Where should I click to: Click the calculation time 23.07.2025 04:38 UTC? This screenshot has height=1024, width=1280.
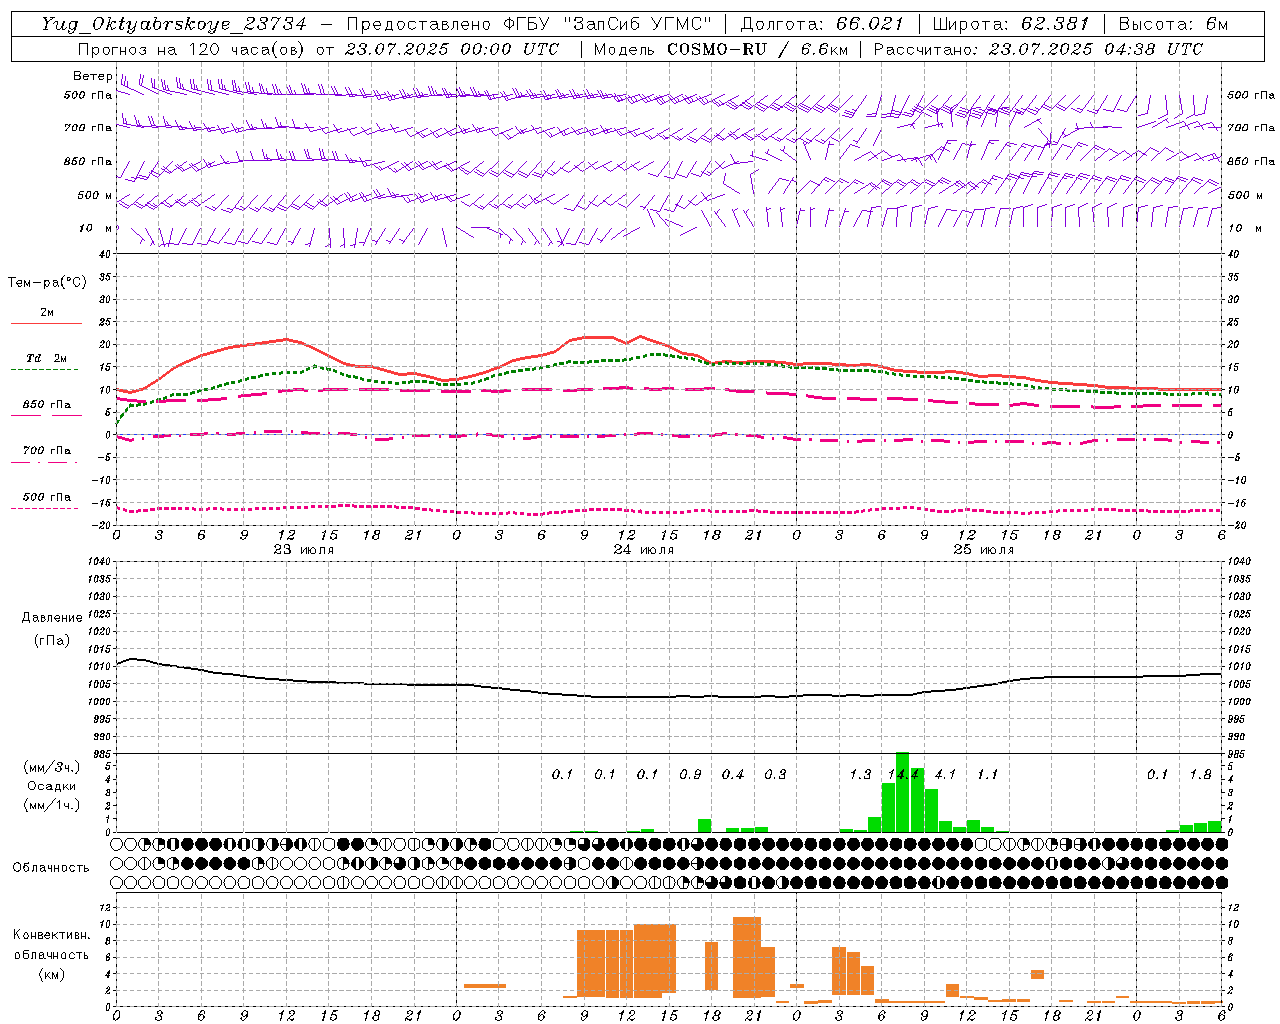click(1096, 49)
